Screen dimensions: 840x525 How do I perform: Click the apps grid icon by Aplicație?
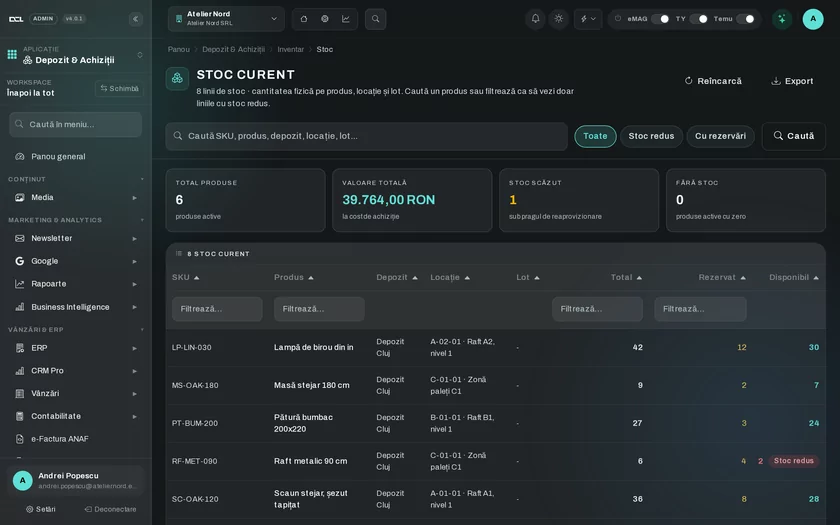coord(12,54)
